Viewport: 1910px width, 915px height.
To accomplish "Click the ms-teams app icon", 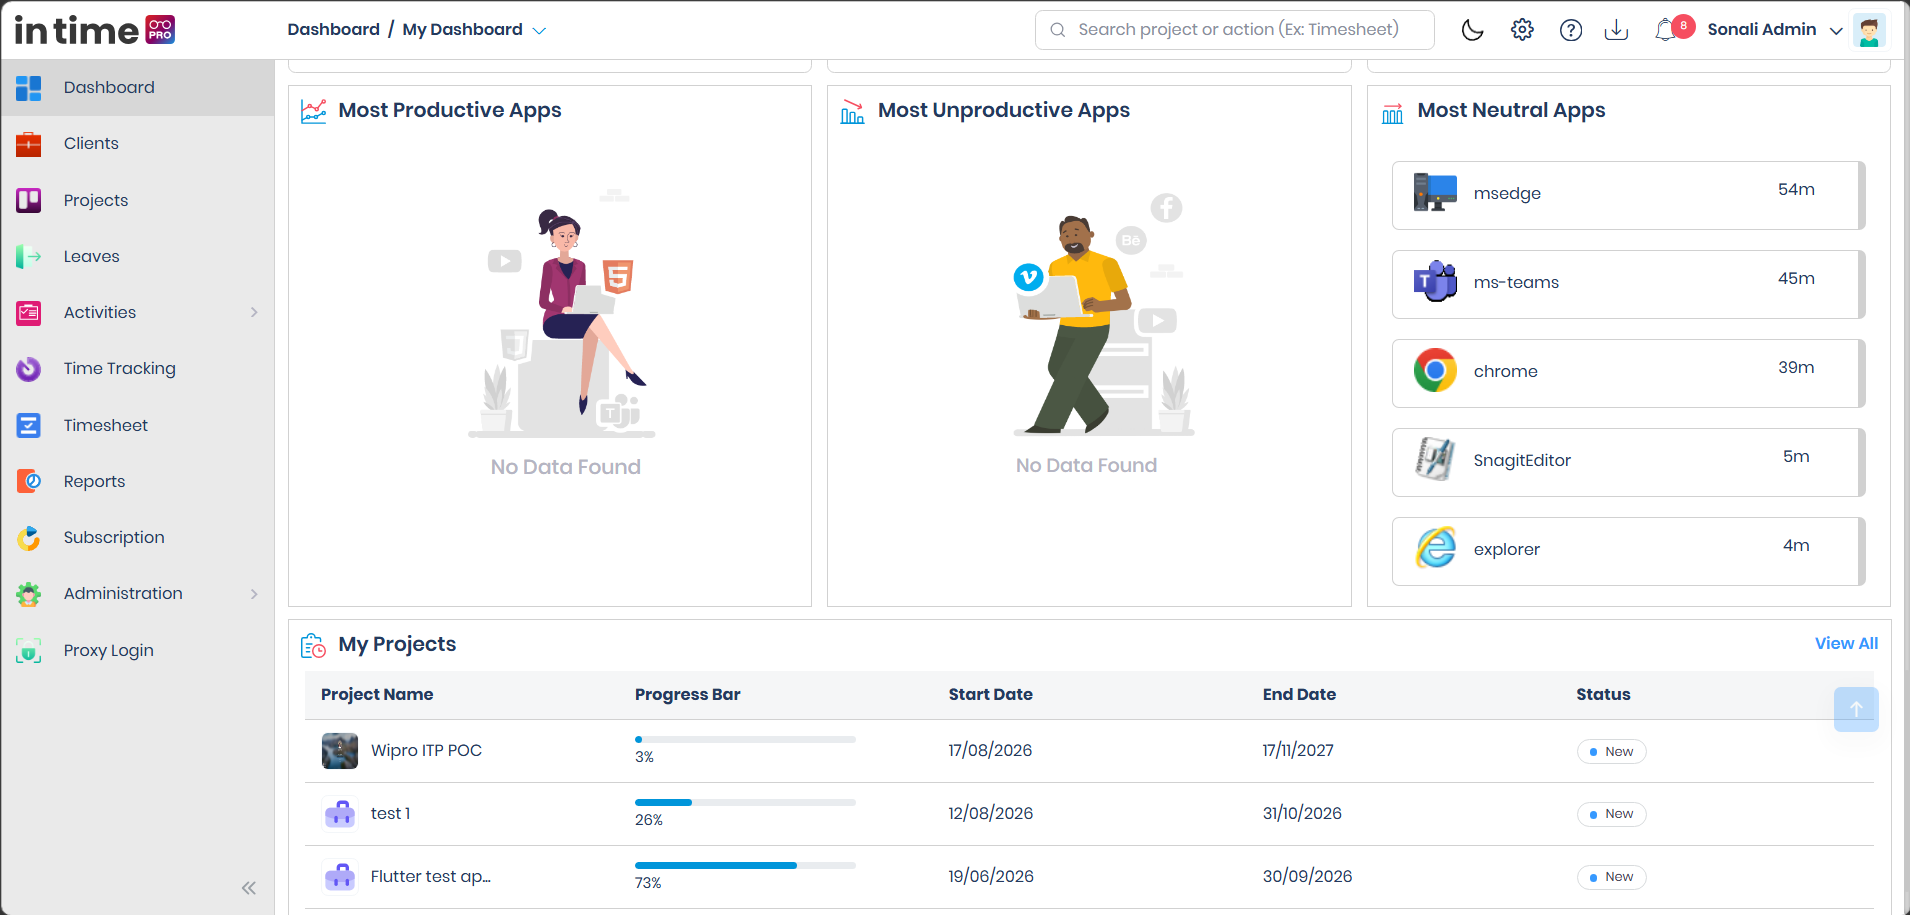I will (1435, 281).
